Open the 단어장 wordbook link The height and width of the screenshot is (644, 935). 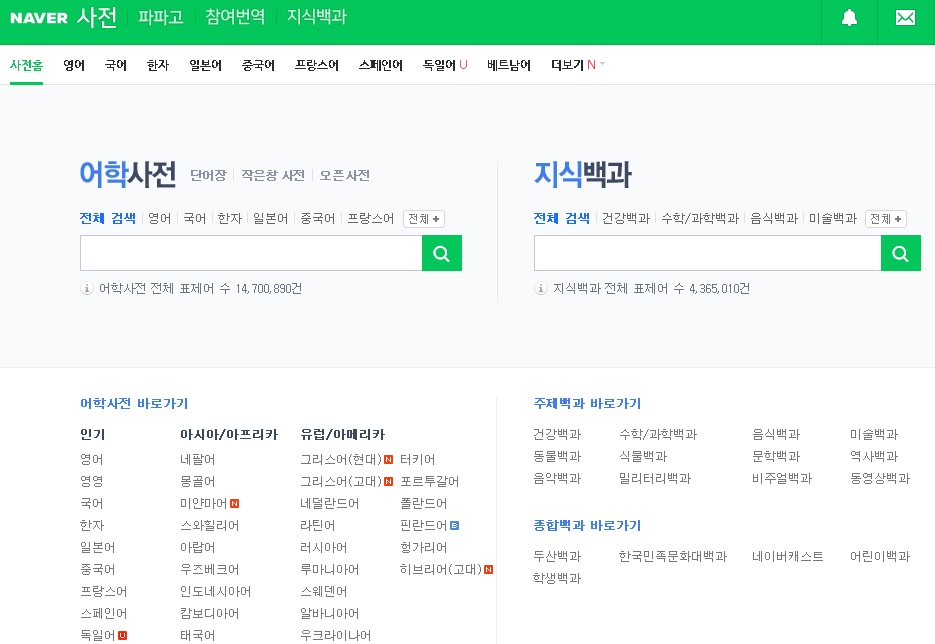click(208, 173)
